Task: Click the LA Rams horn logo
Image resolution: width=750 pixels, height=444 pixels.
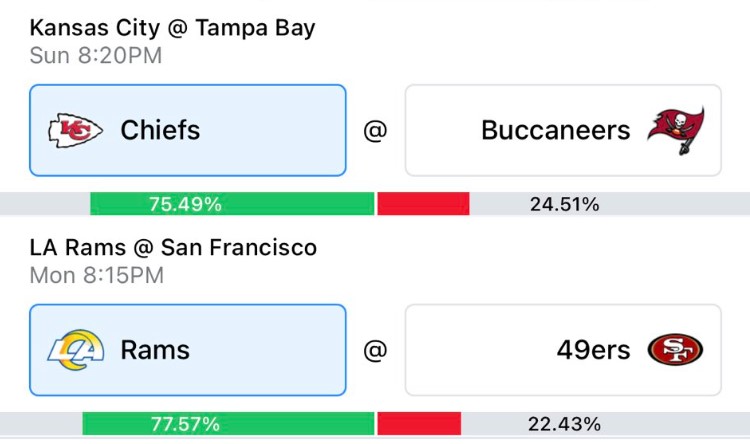Action: 76,350
